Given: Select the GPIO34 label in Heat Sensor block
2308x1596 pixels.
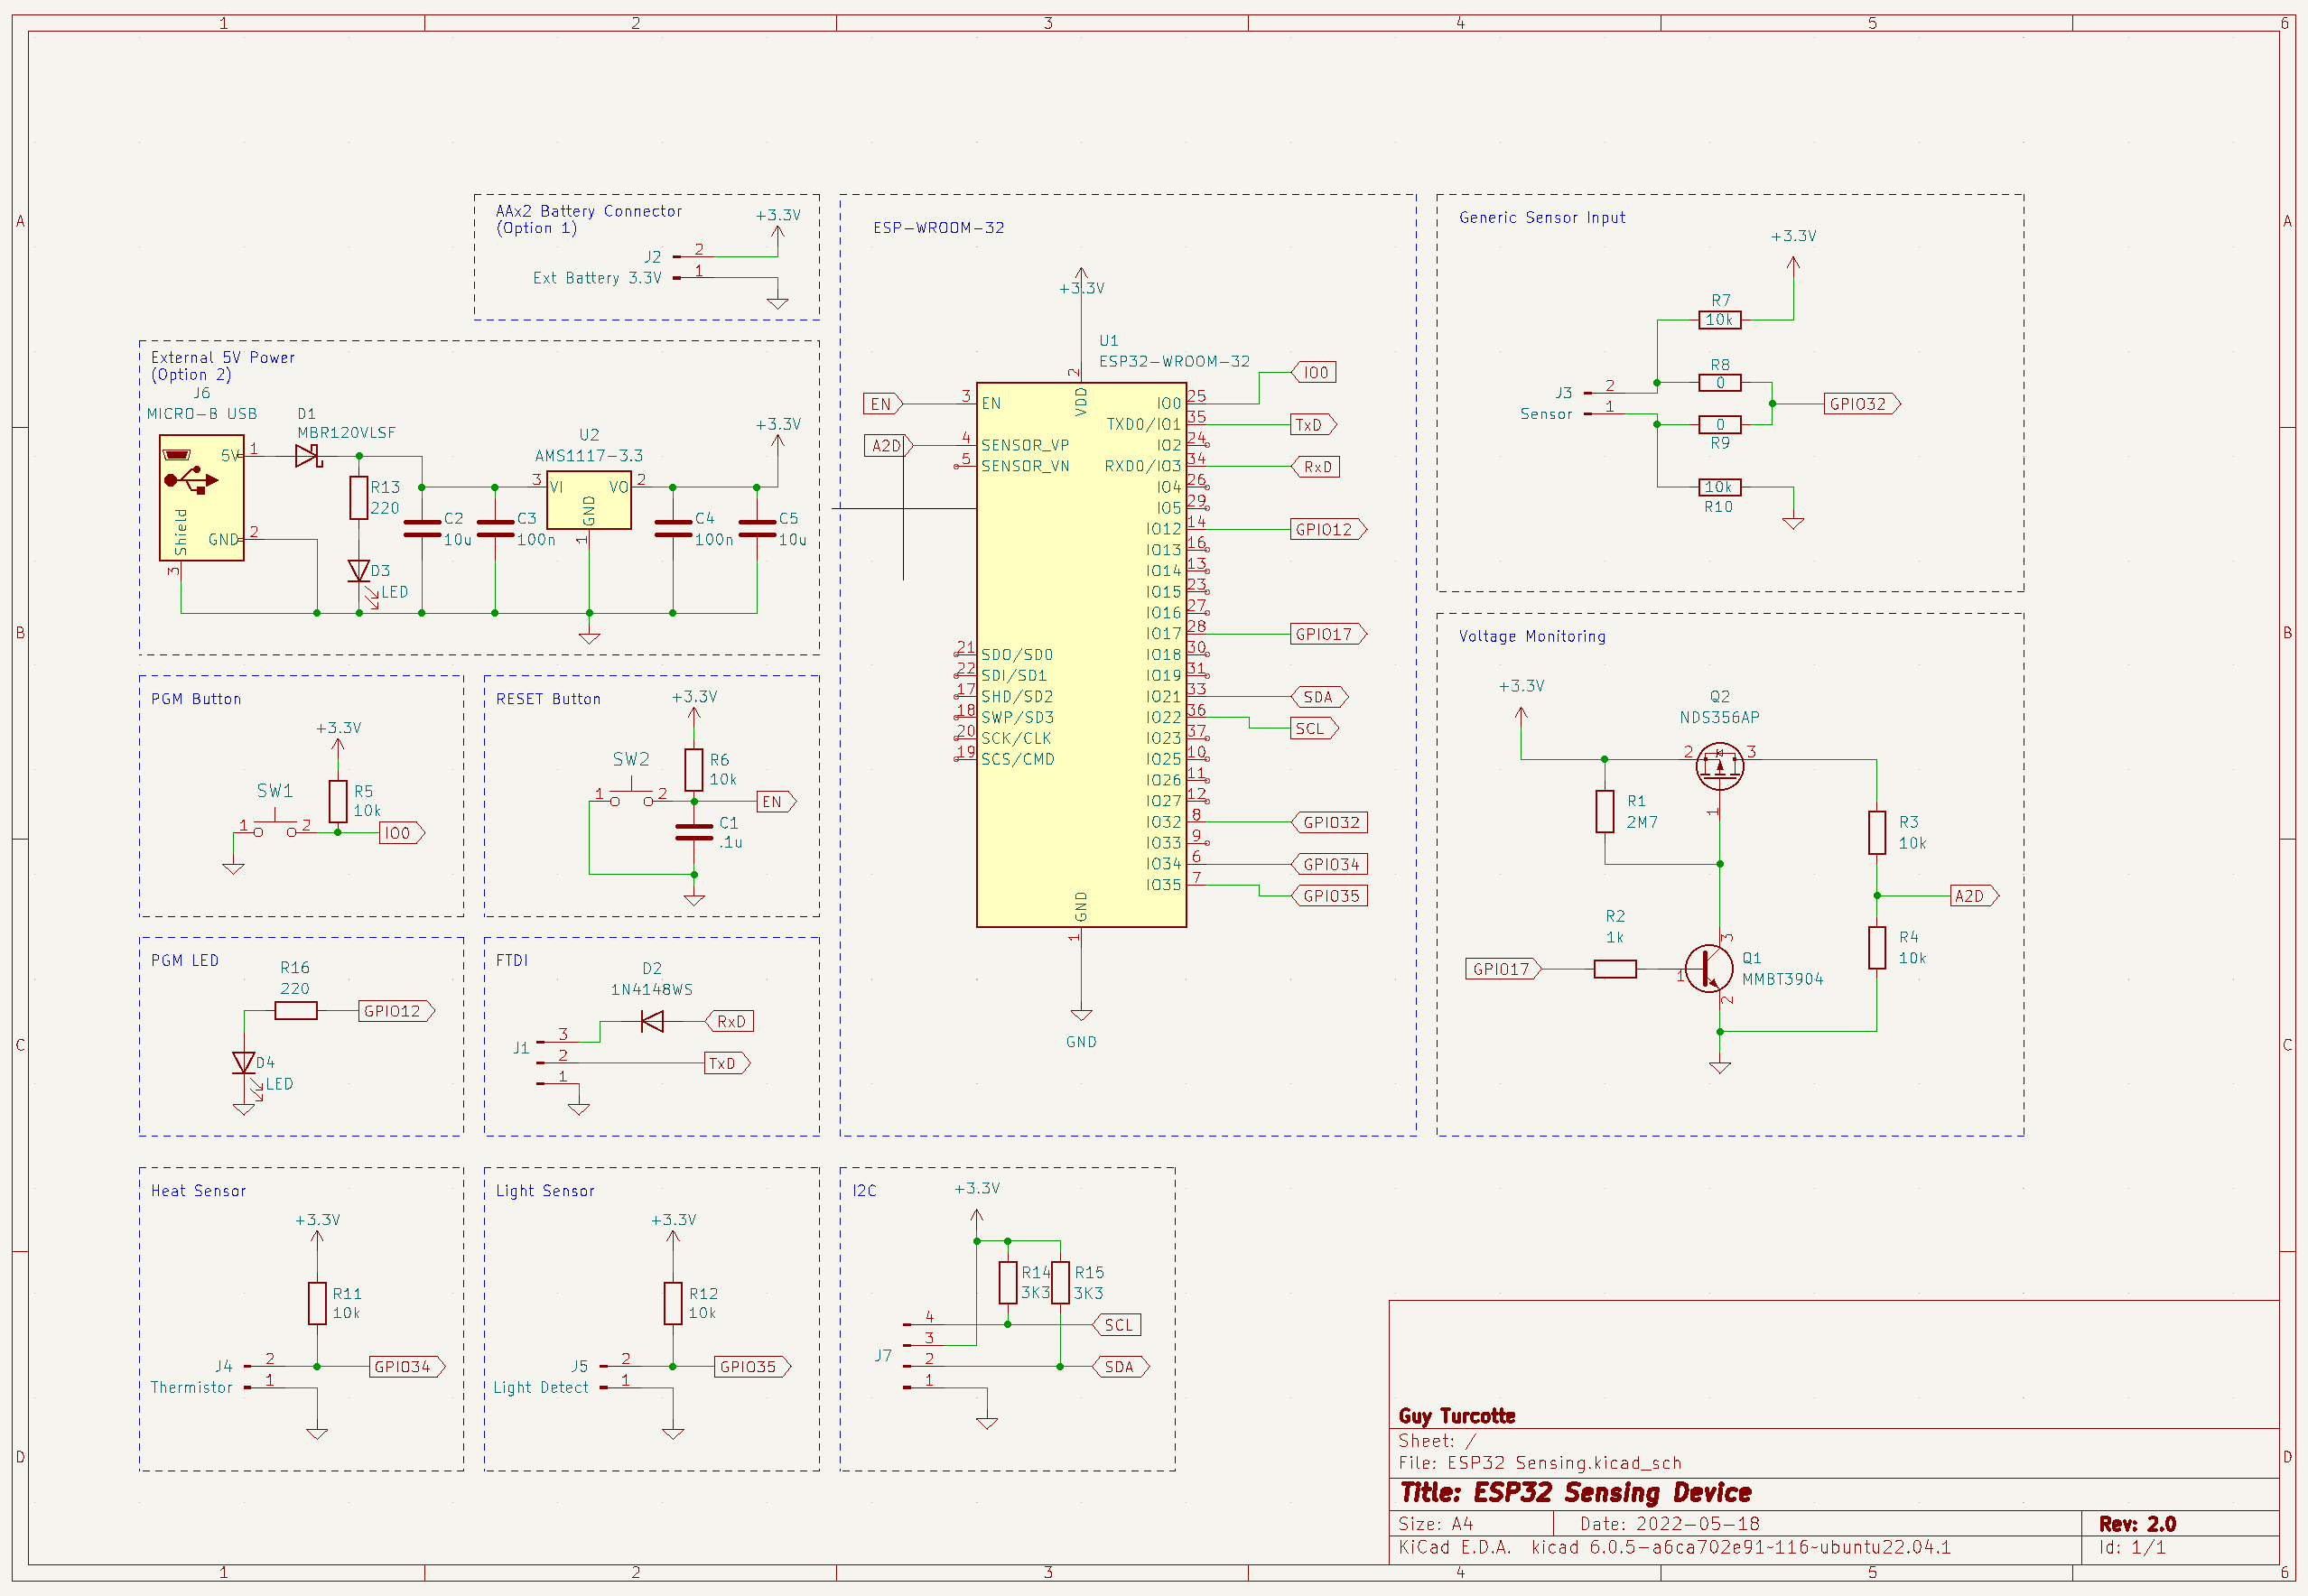Looking at the screenshot, I should coord(404,1367).
